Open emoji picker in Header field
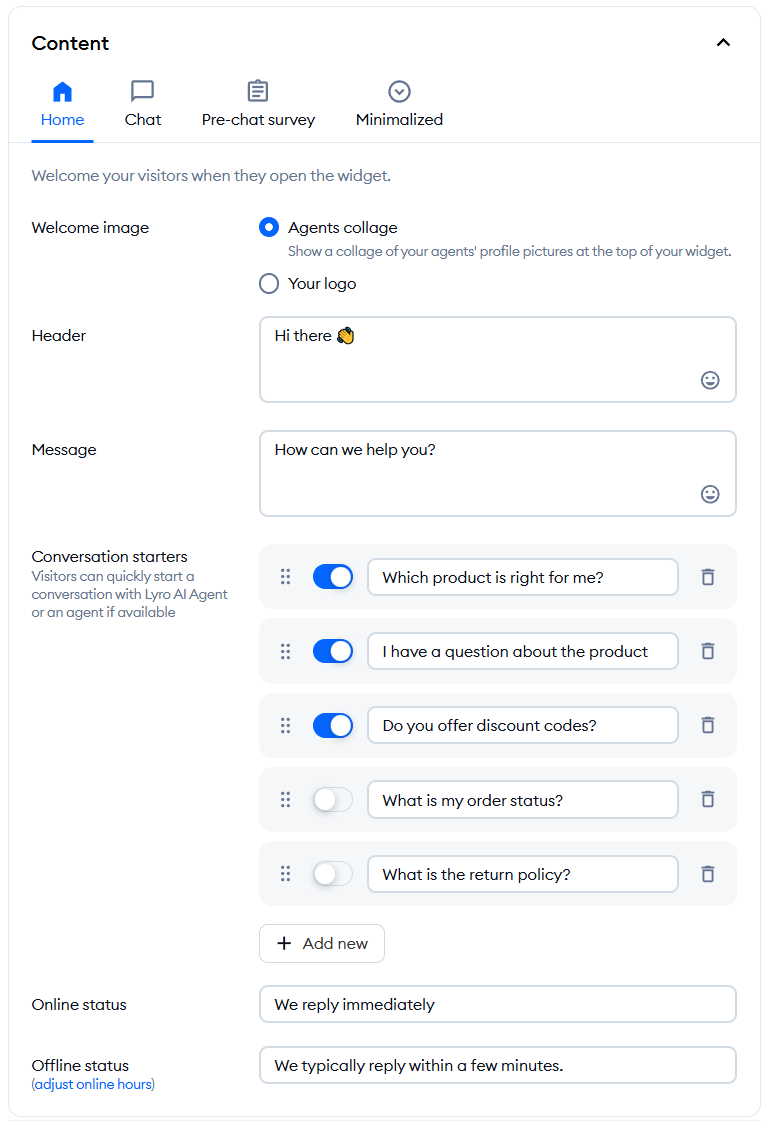Viewport: 768px width, 1121px height. [x=709, y=380]
